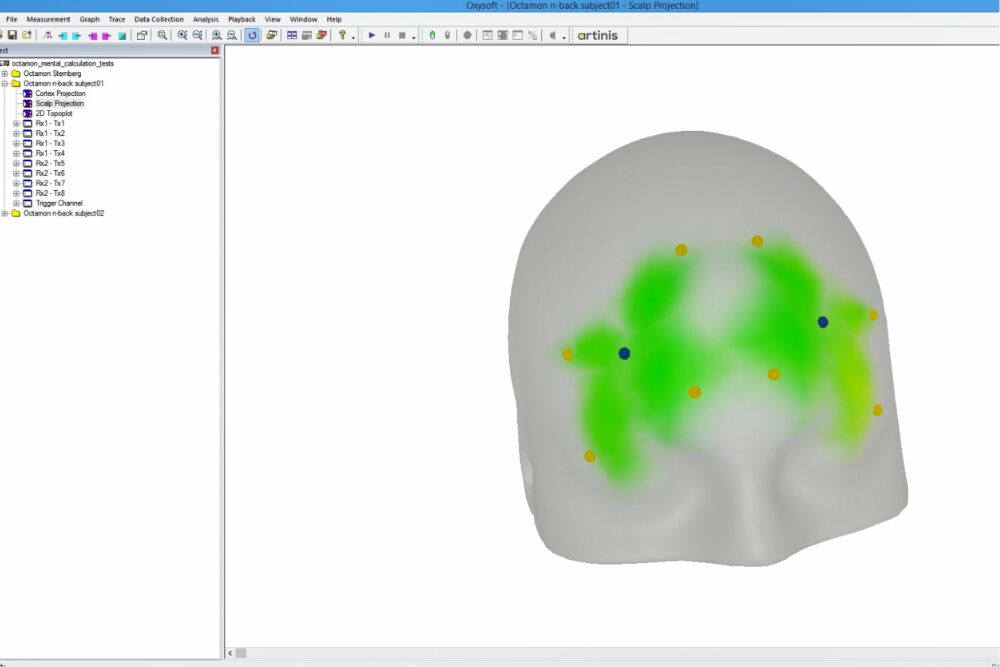The image size is (1000, 667).
Task: Click the Save disk icon in toolbar
Action: click(x=12, y=35)
